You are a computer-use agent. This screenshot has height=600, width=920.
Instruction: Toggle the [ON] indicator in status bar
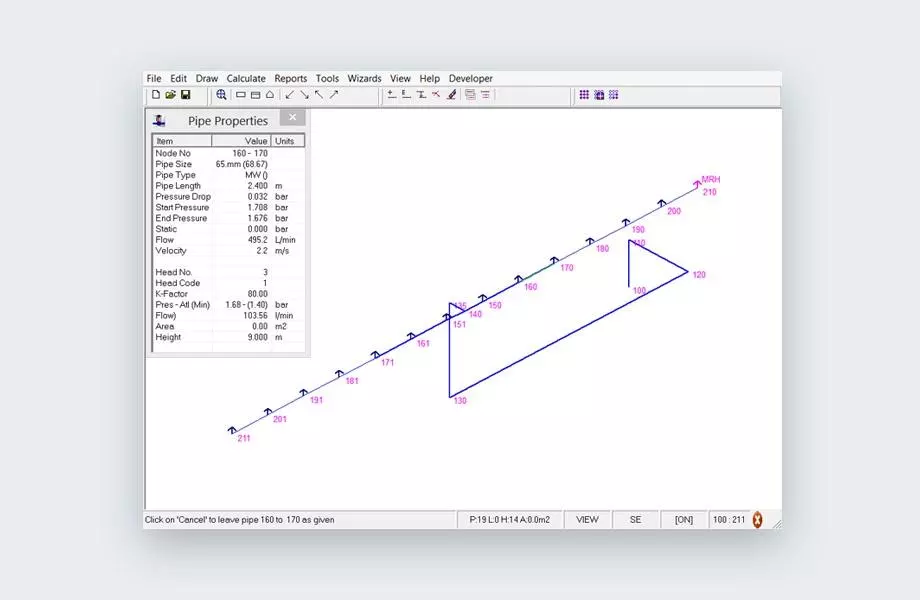(x=686, y=519)
